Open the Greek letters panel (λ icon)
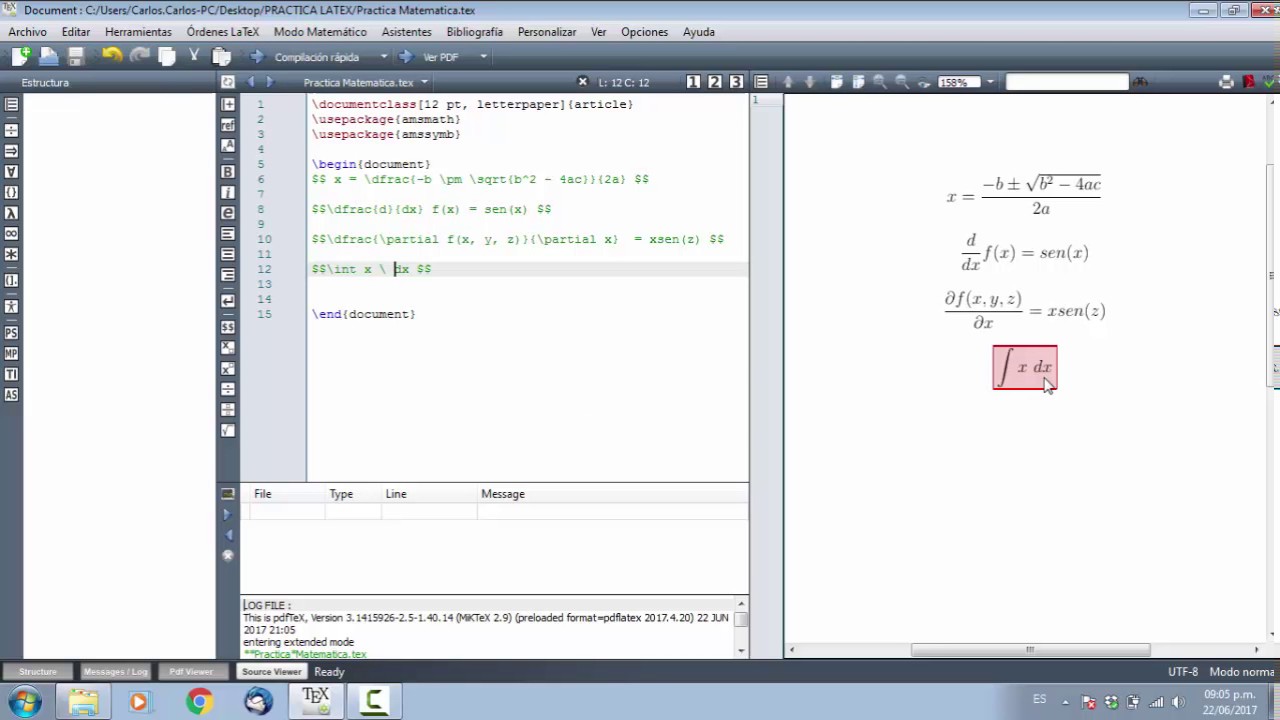This screenshot has width=1280, height=720. coord(11,213)
